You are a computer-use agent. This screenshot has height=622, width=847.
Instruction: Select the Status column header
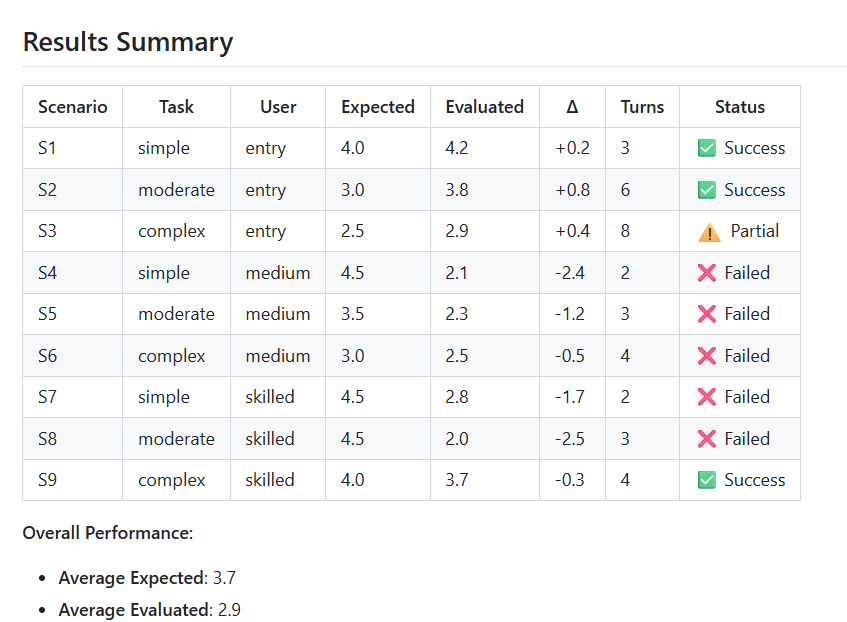[x=740, y=107]
